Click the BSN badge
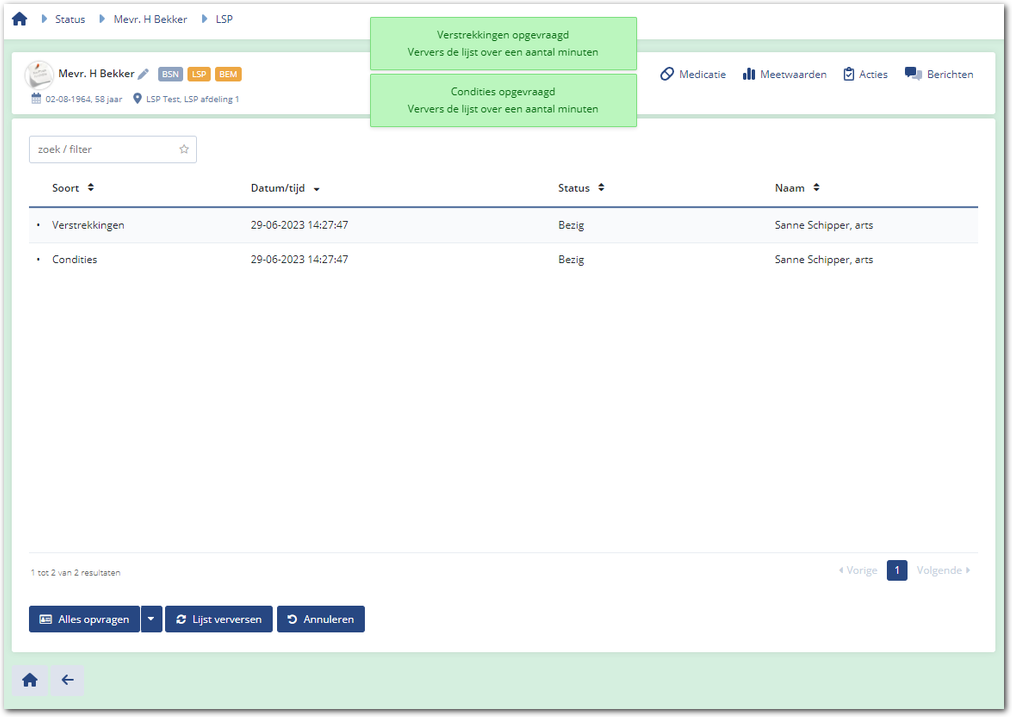1012x717 pixels. point(171,74)
